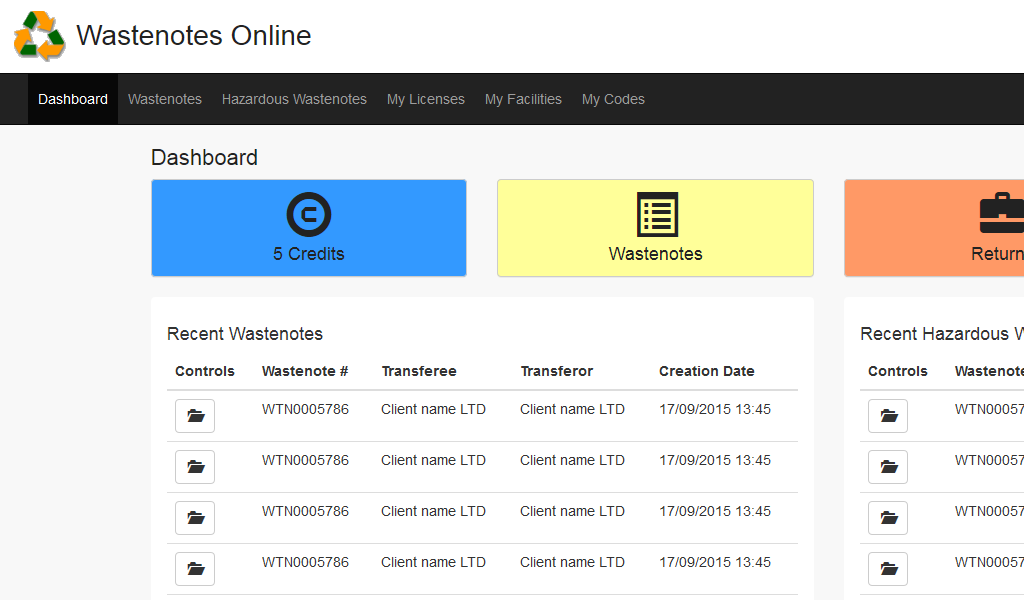
Task: Open the folder icon for the first Recent Wastenote
Action: pyautogui.click(x=194, y=415)
